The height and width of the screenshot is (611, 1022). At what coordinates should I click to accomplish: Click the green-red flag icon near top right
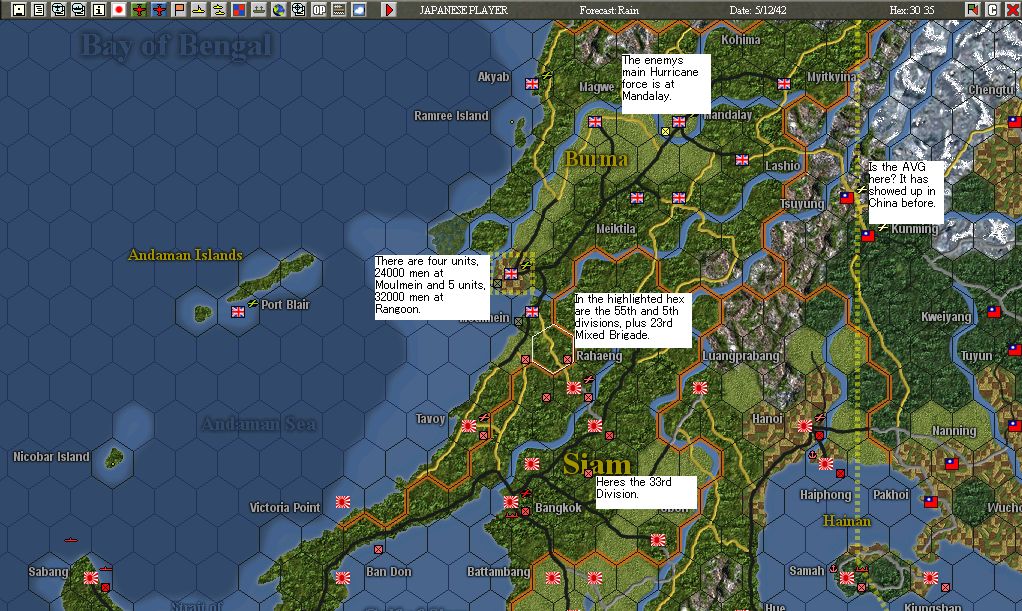click(972, 10)
